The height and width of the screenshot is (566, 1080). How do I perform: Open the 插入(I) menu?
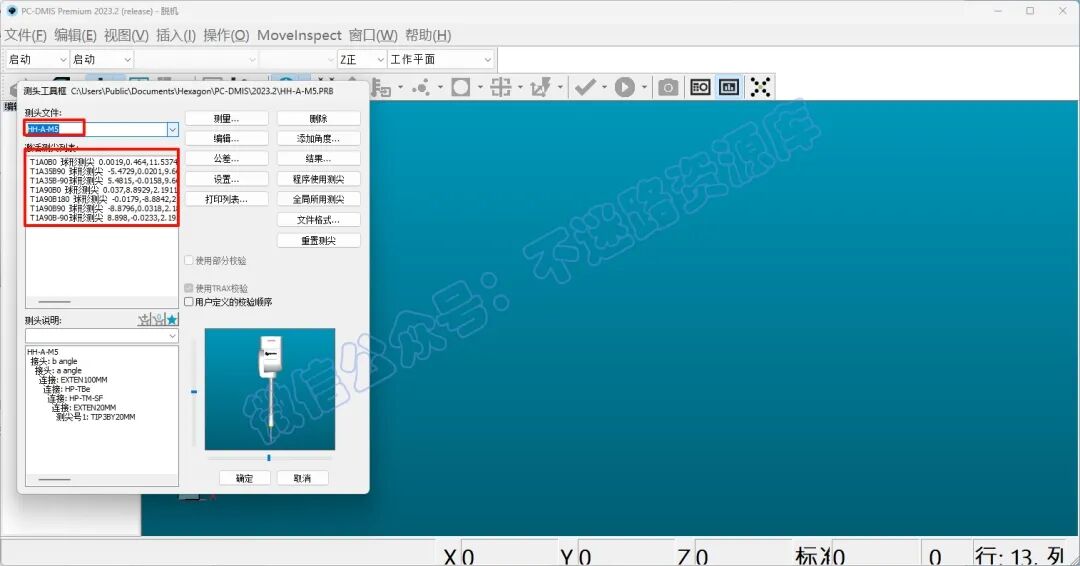point(176,35)
